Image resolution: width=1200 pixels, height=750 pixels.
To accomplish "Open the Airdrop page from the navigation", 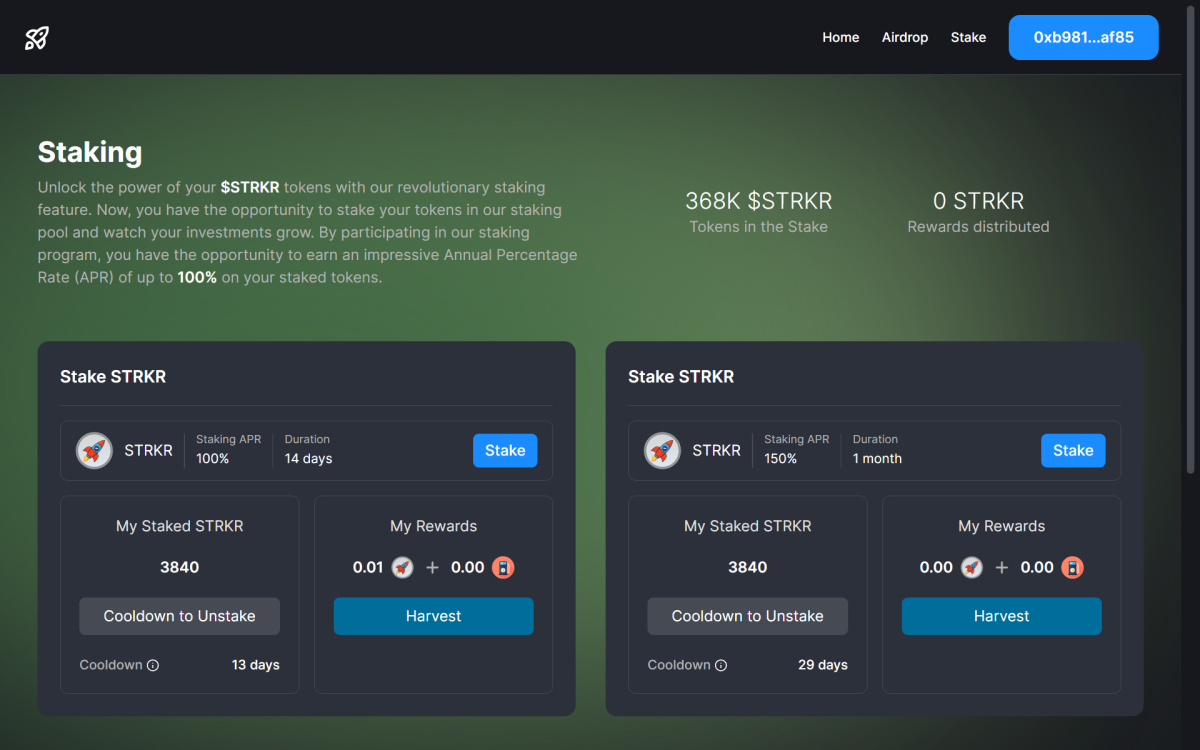I will pos(904,37).
